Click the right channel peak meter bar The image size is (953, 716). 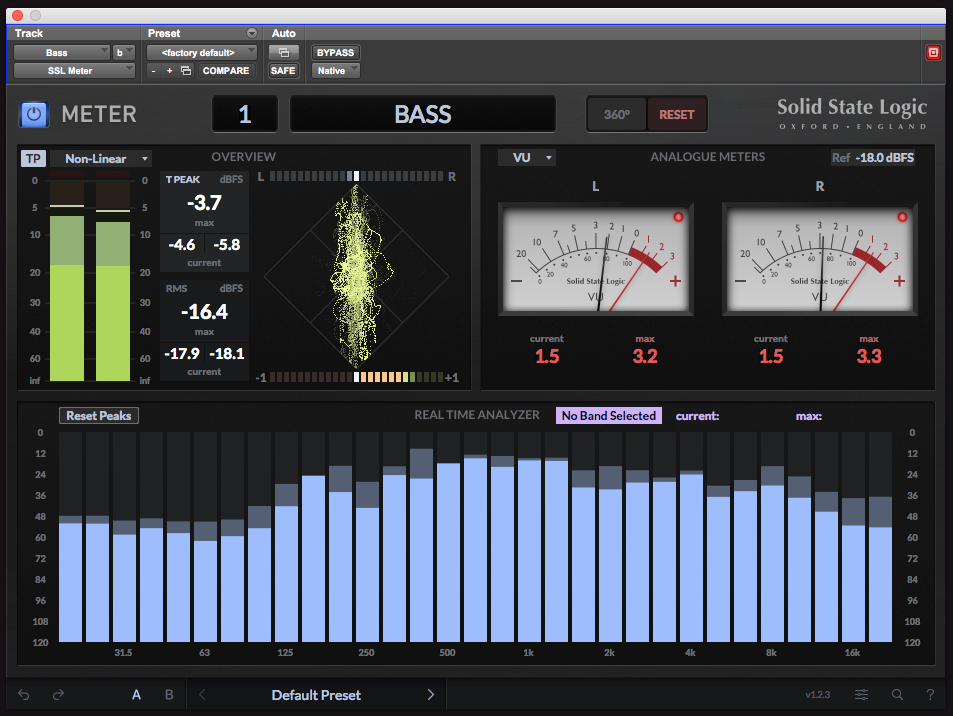(x=113, y=277)
